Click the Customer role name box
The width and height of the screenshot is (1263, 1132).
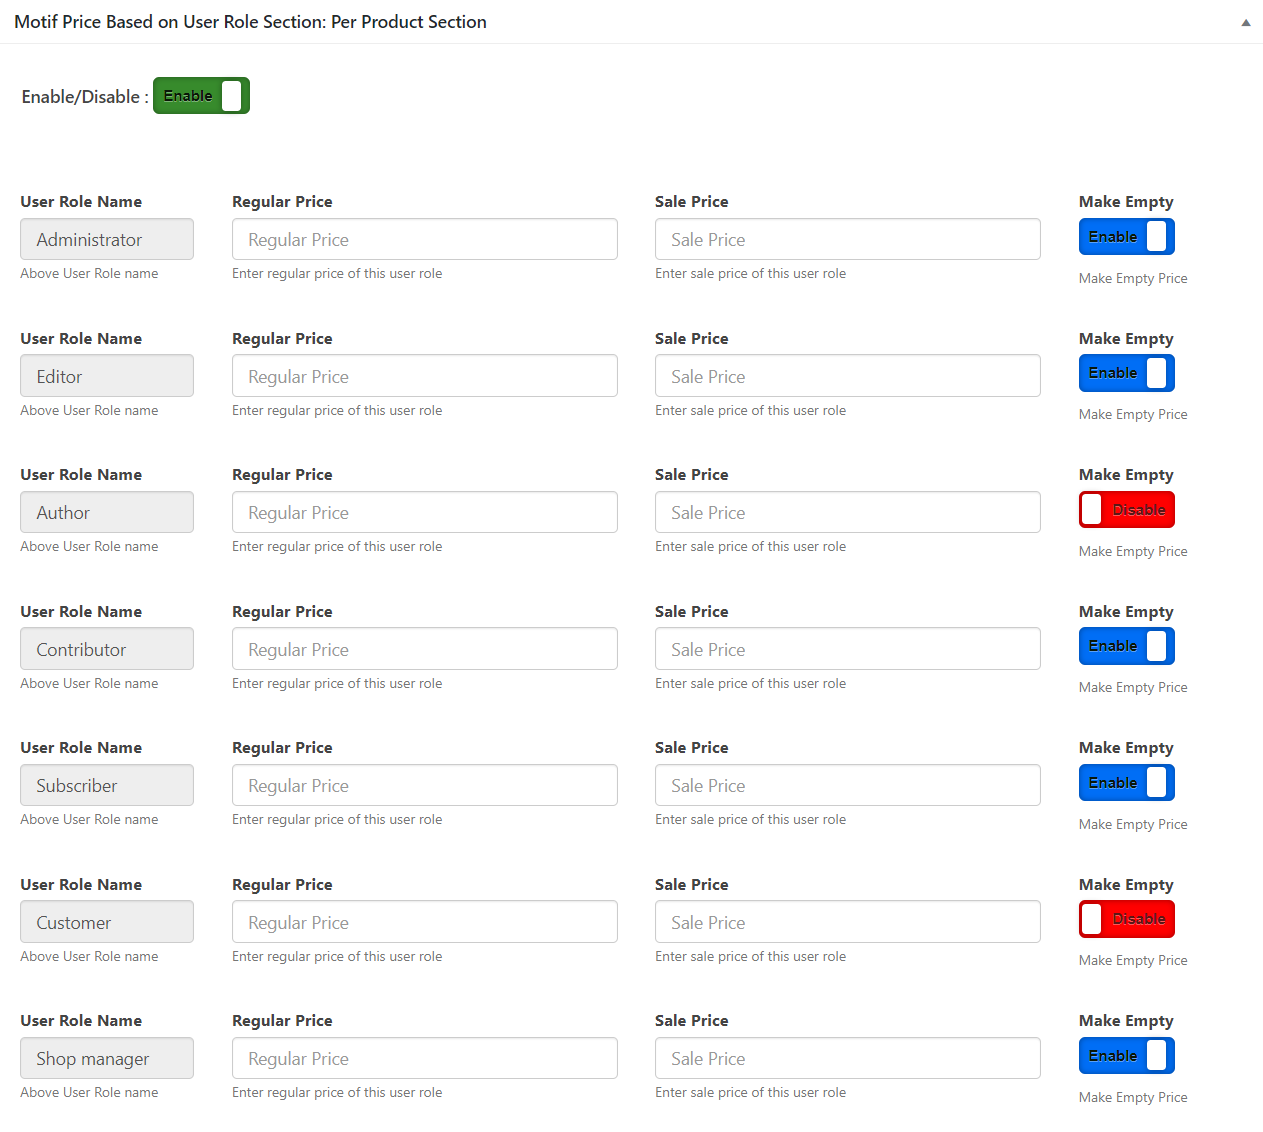click(x=106, y=921)
